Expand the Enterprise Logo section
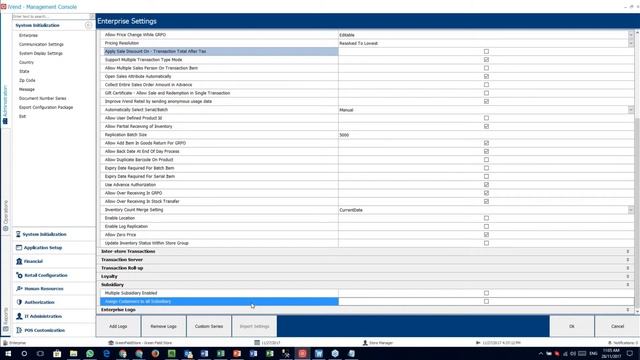 [x=628, y=310]
